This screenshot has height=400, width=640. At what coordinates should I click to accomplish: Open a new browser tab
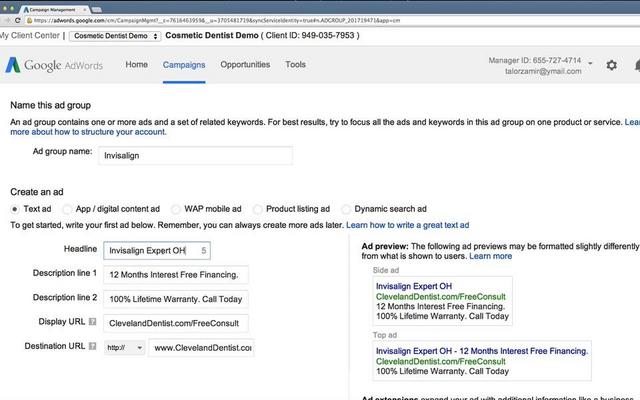click(x=97, y=9)
